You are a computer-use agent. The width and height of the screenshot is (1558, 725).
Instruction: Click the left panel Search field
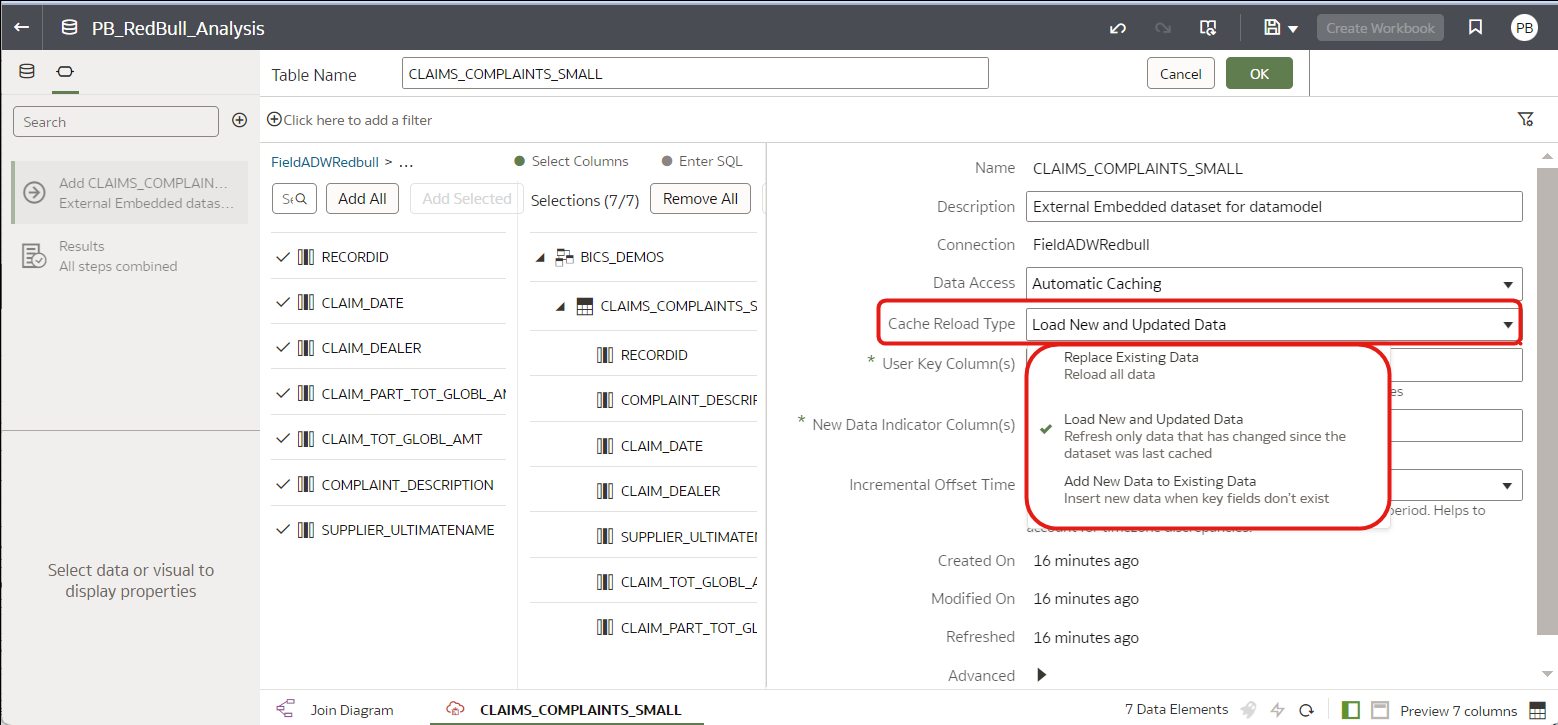pos(115,122)
